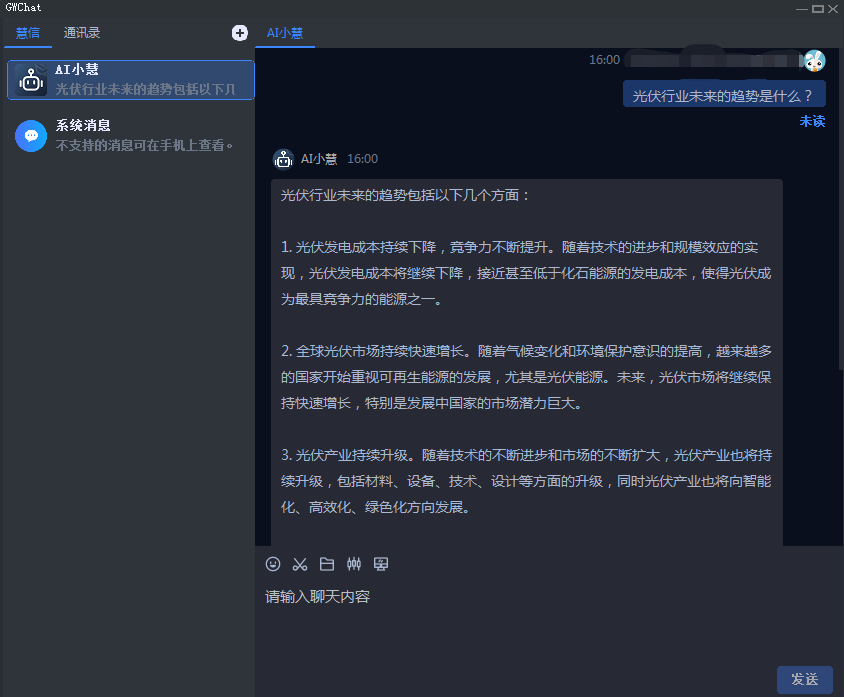Open the AI小慧 chat in the list

click(130, 80)
